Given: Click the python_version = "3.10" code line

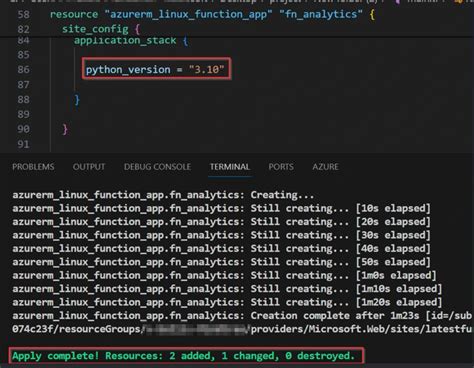Looking at the screenshot, I should click(x=155, y=69).
